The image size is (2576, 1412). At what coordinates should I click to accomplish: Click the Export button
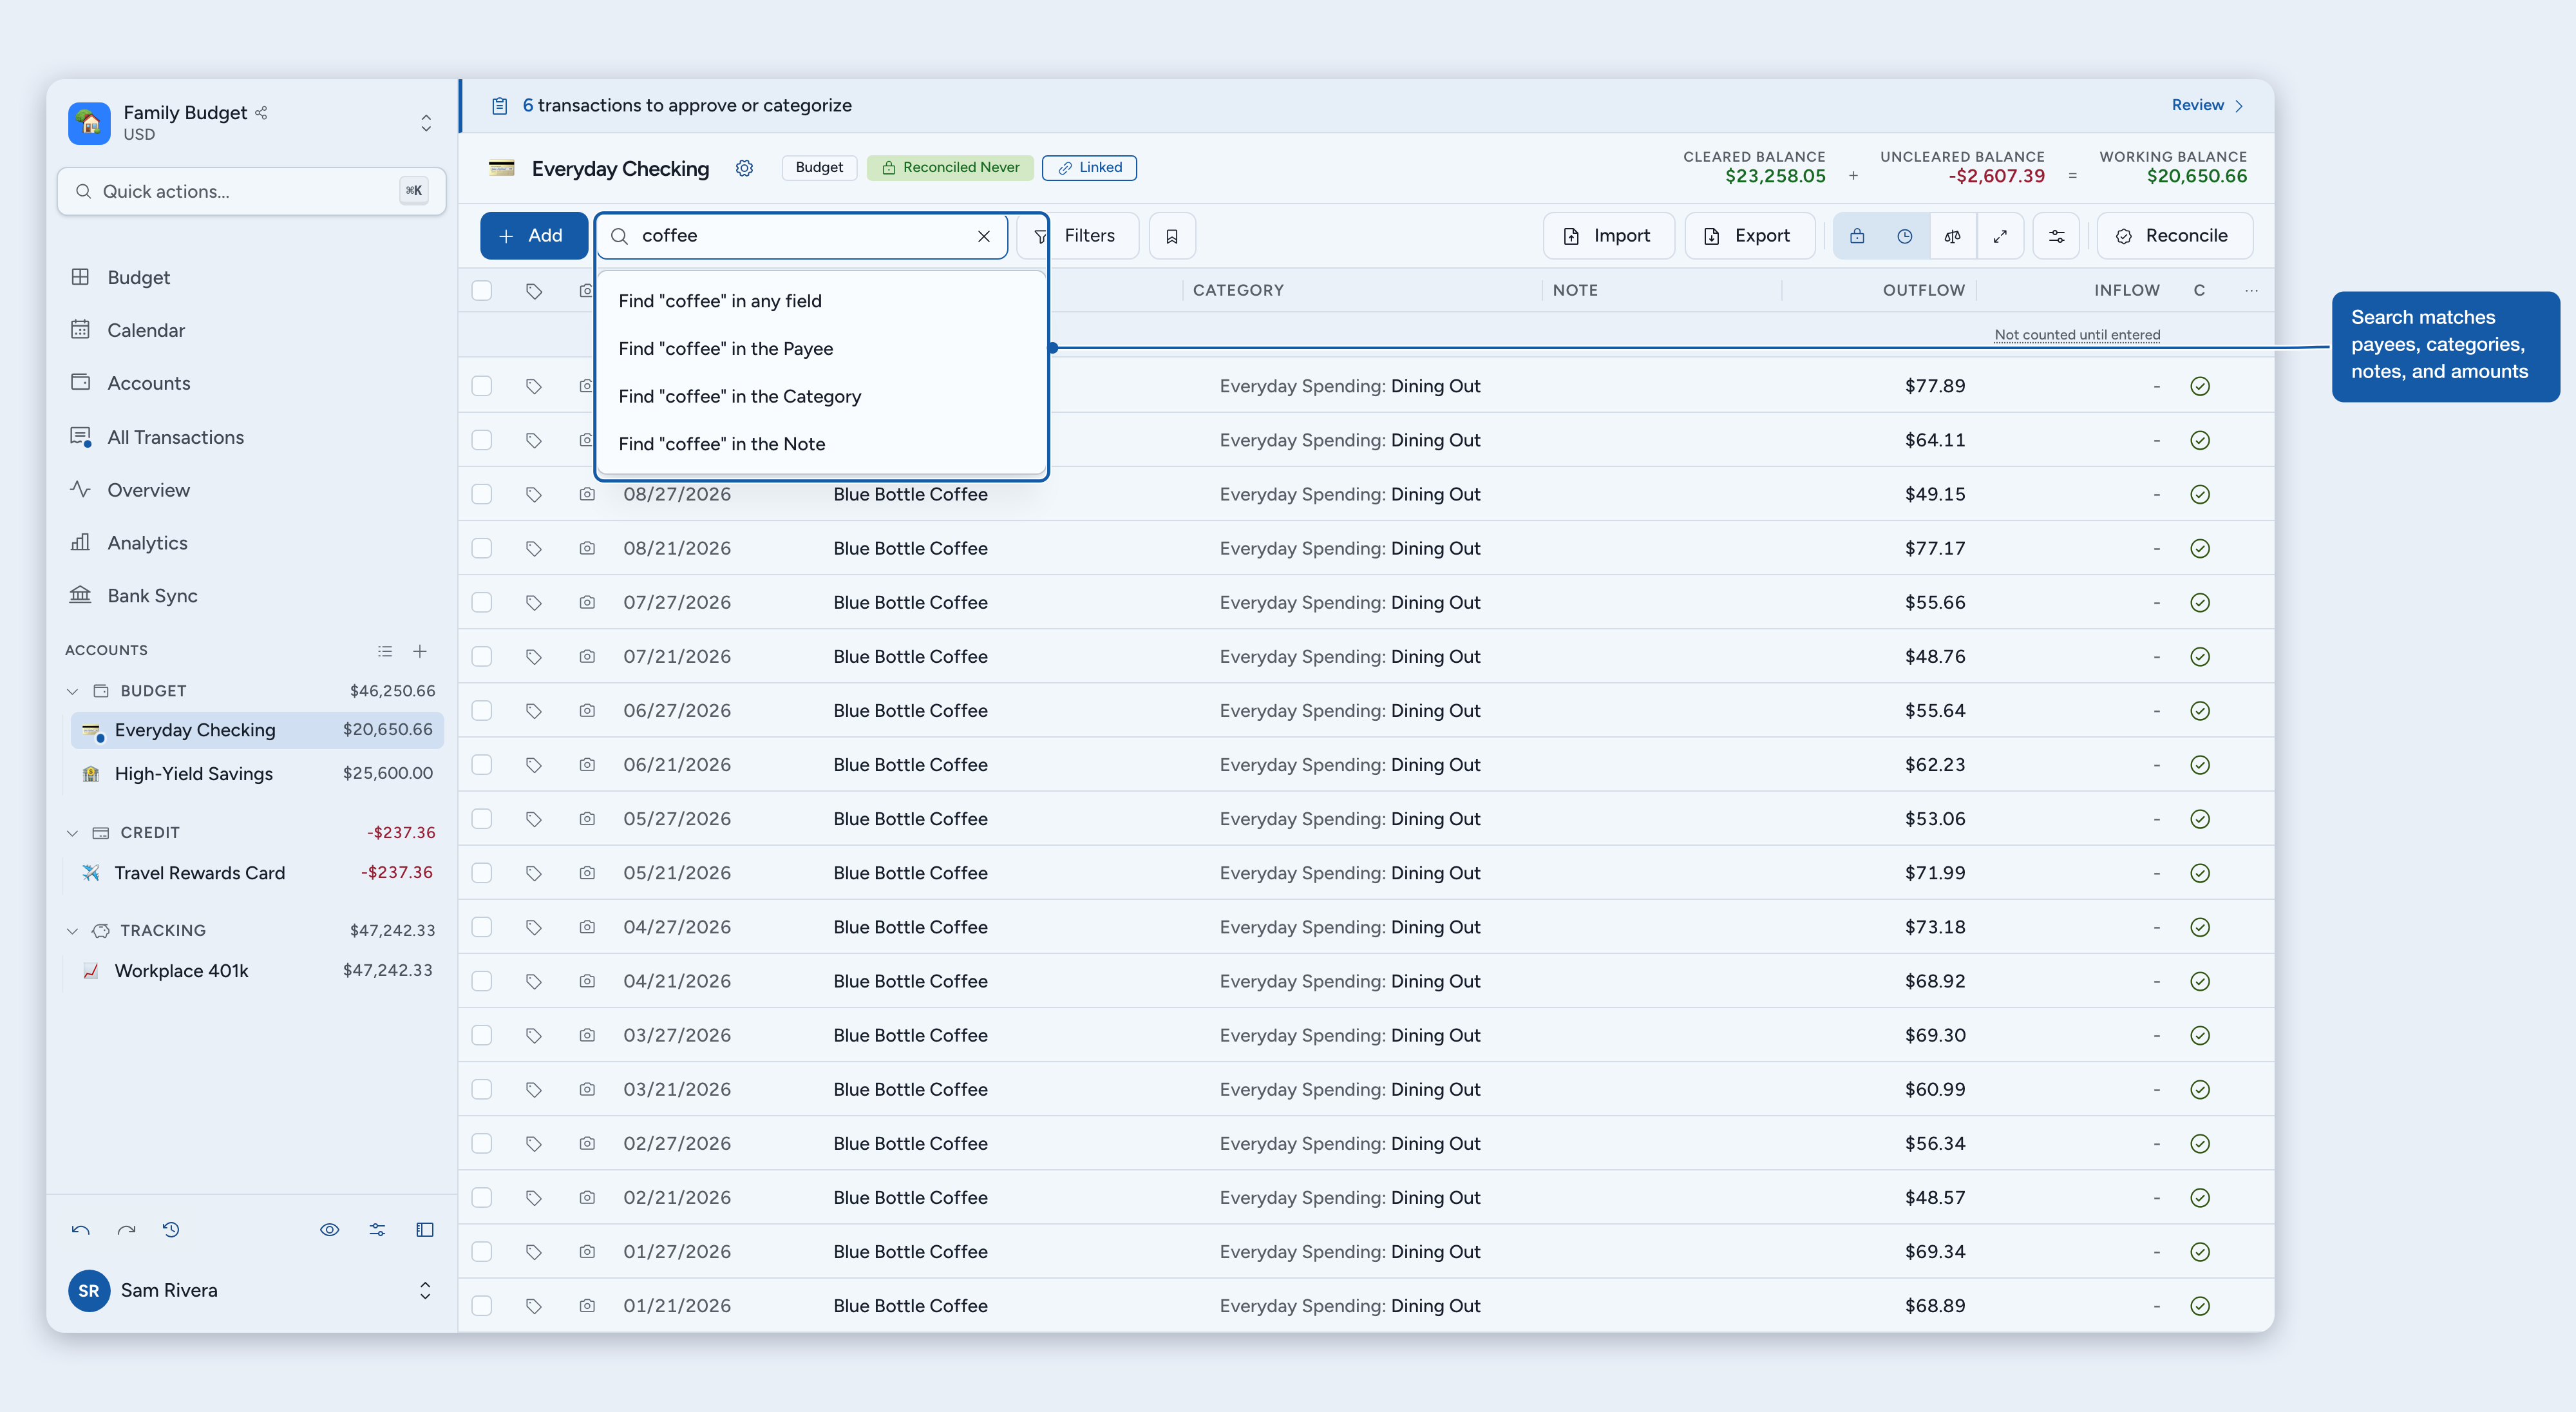click(1749, 236)
